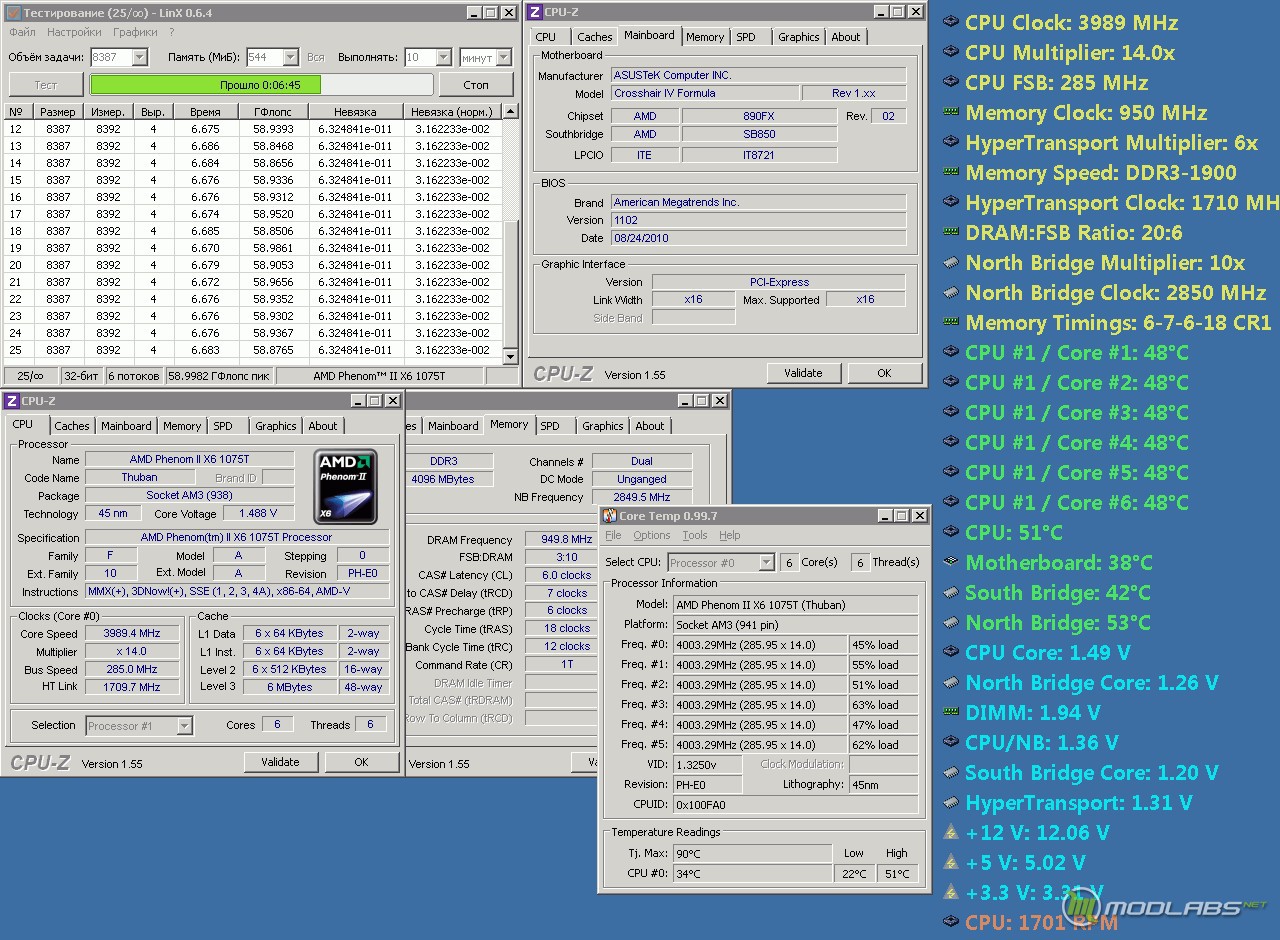Screen dimensions: 1280x940
Task: Open the minutes unit dropdown in LinX
Action: pyautogui.click(x=503, y=58)
